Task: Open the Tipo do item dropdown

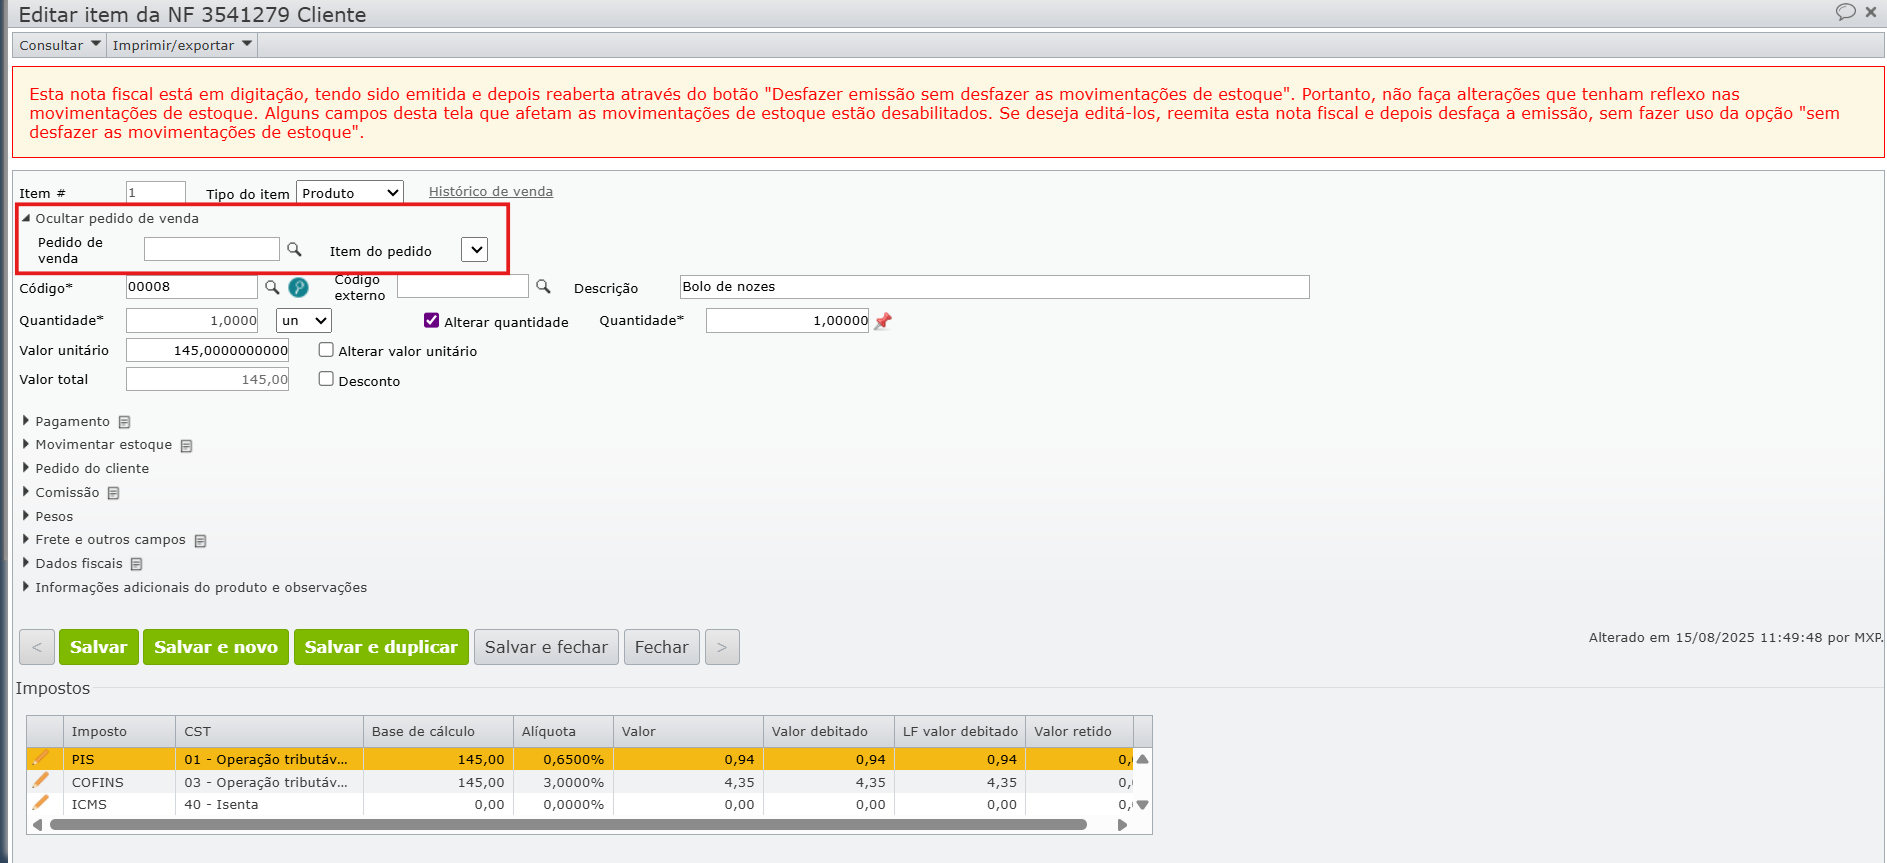Action: pos(349,193)
